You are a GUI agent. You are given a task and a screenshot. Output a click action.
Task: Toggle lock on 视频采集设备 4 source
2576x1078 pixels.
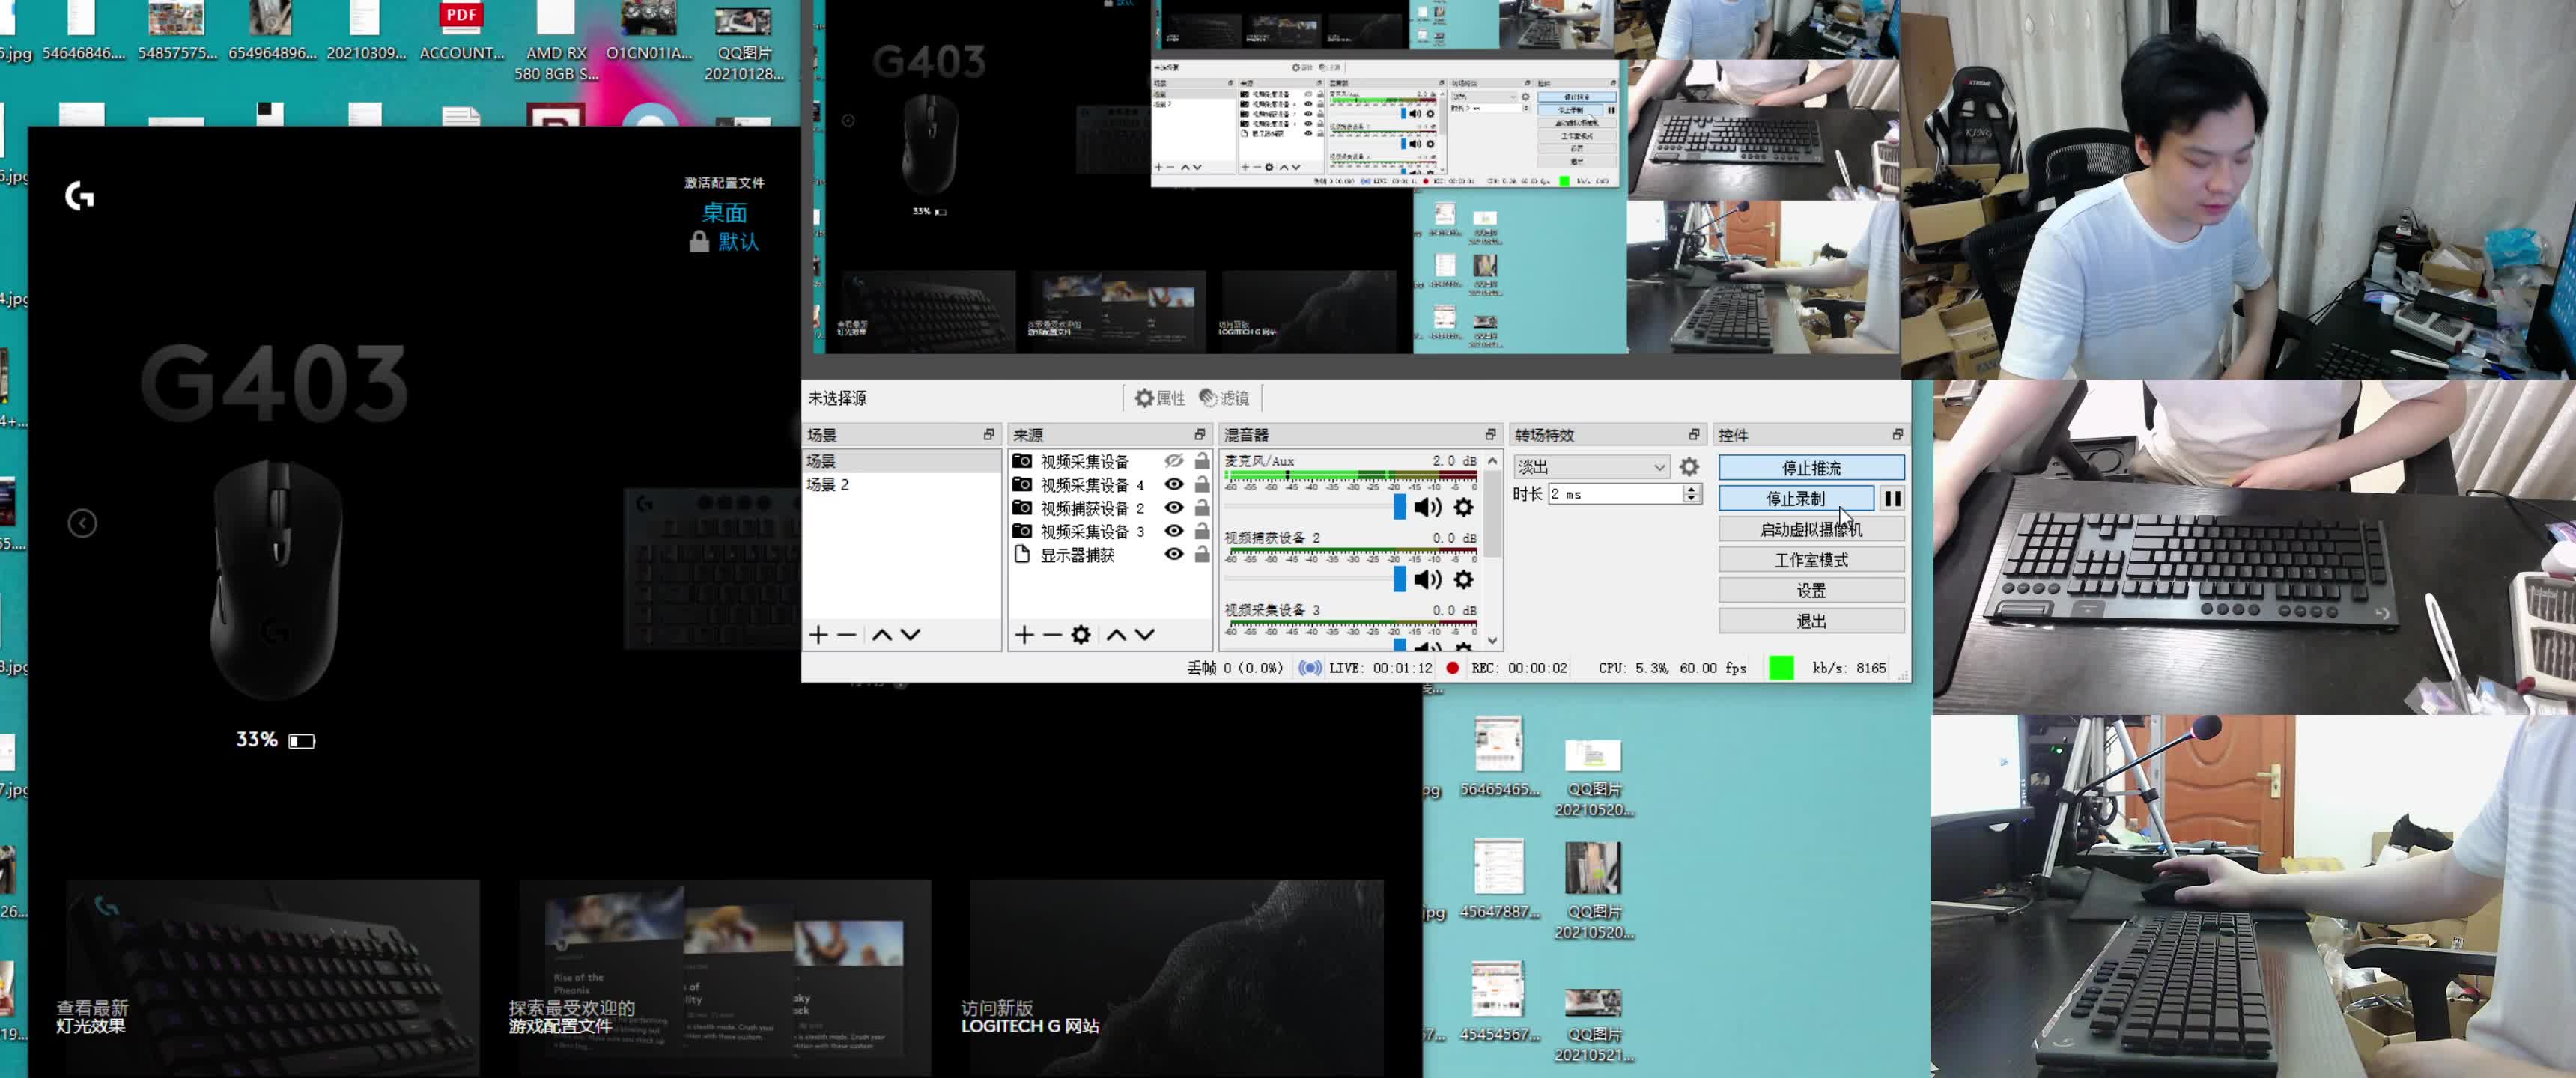1202,484
